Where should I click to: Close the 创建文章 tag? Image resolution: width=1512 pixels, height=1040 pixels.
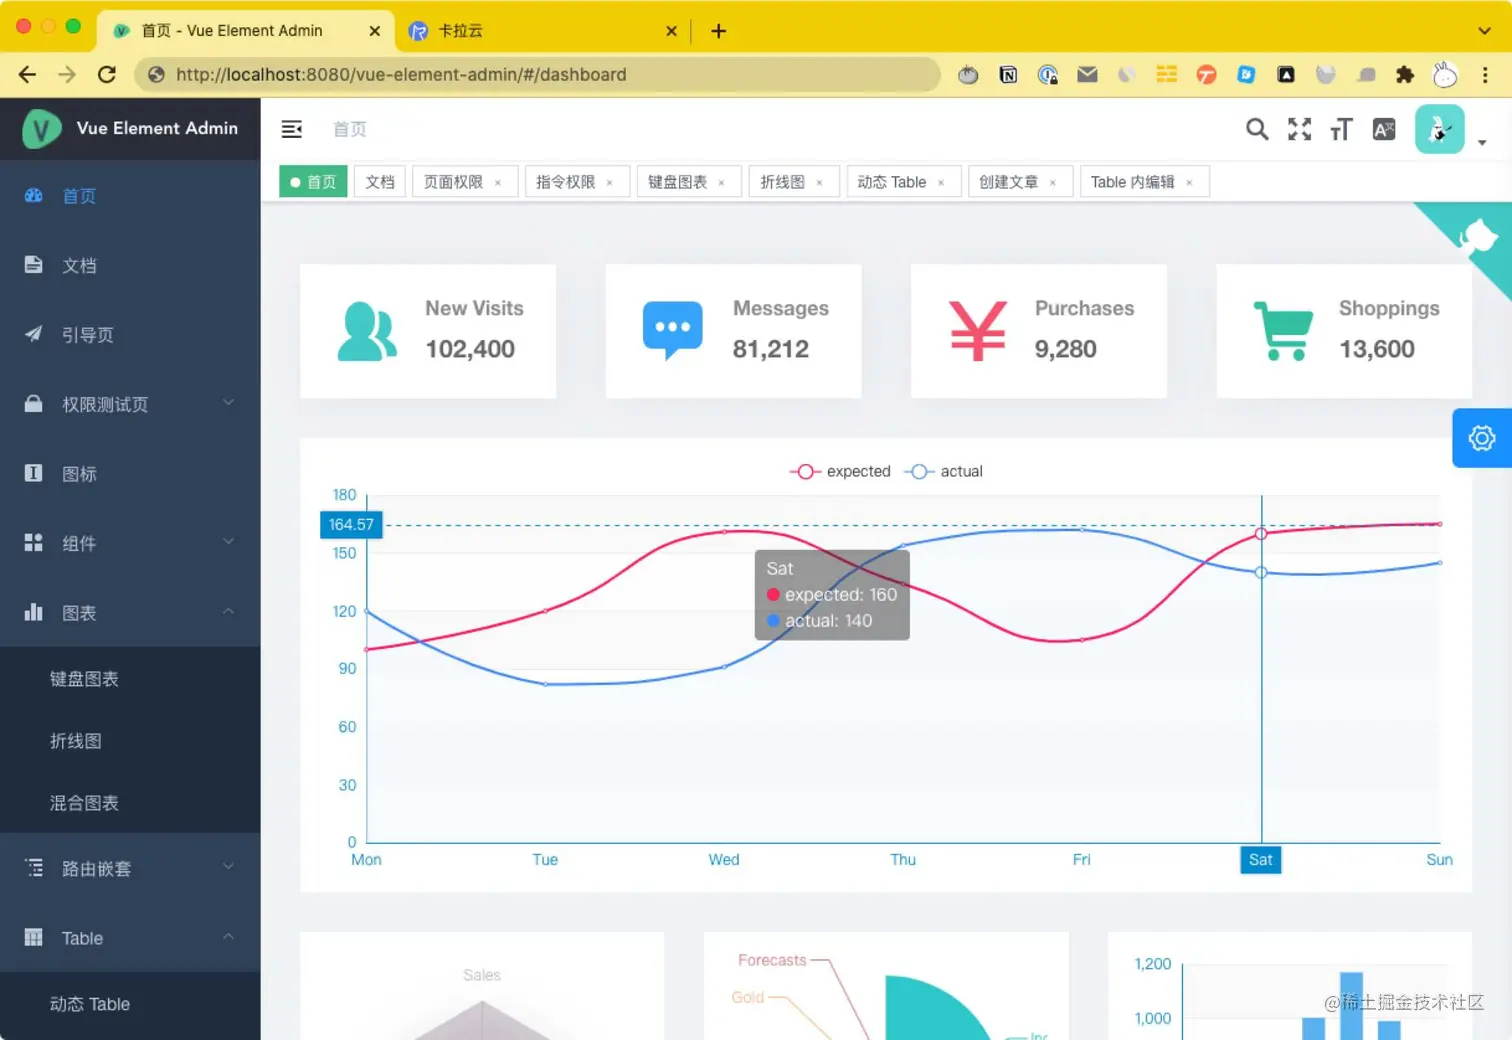pos(1052,183)
